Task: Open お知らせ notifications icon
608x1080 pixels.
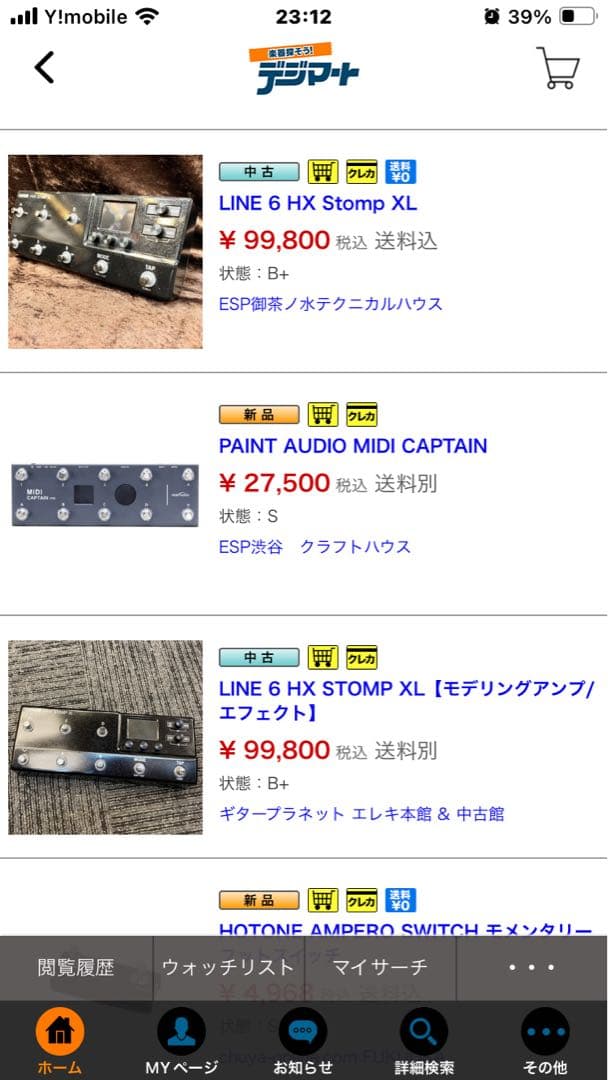Action: pyautogui.click(x=304, y=1032)
